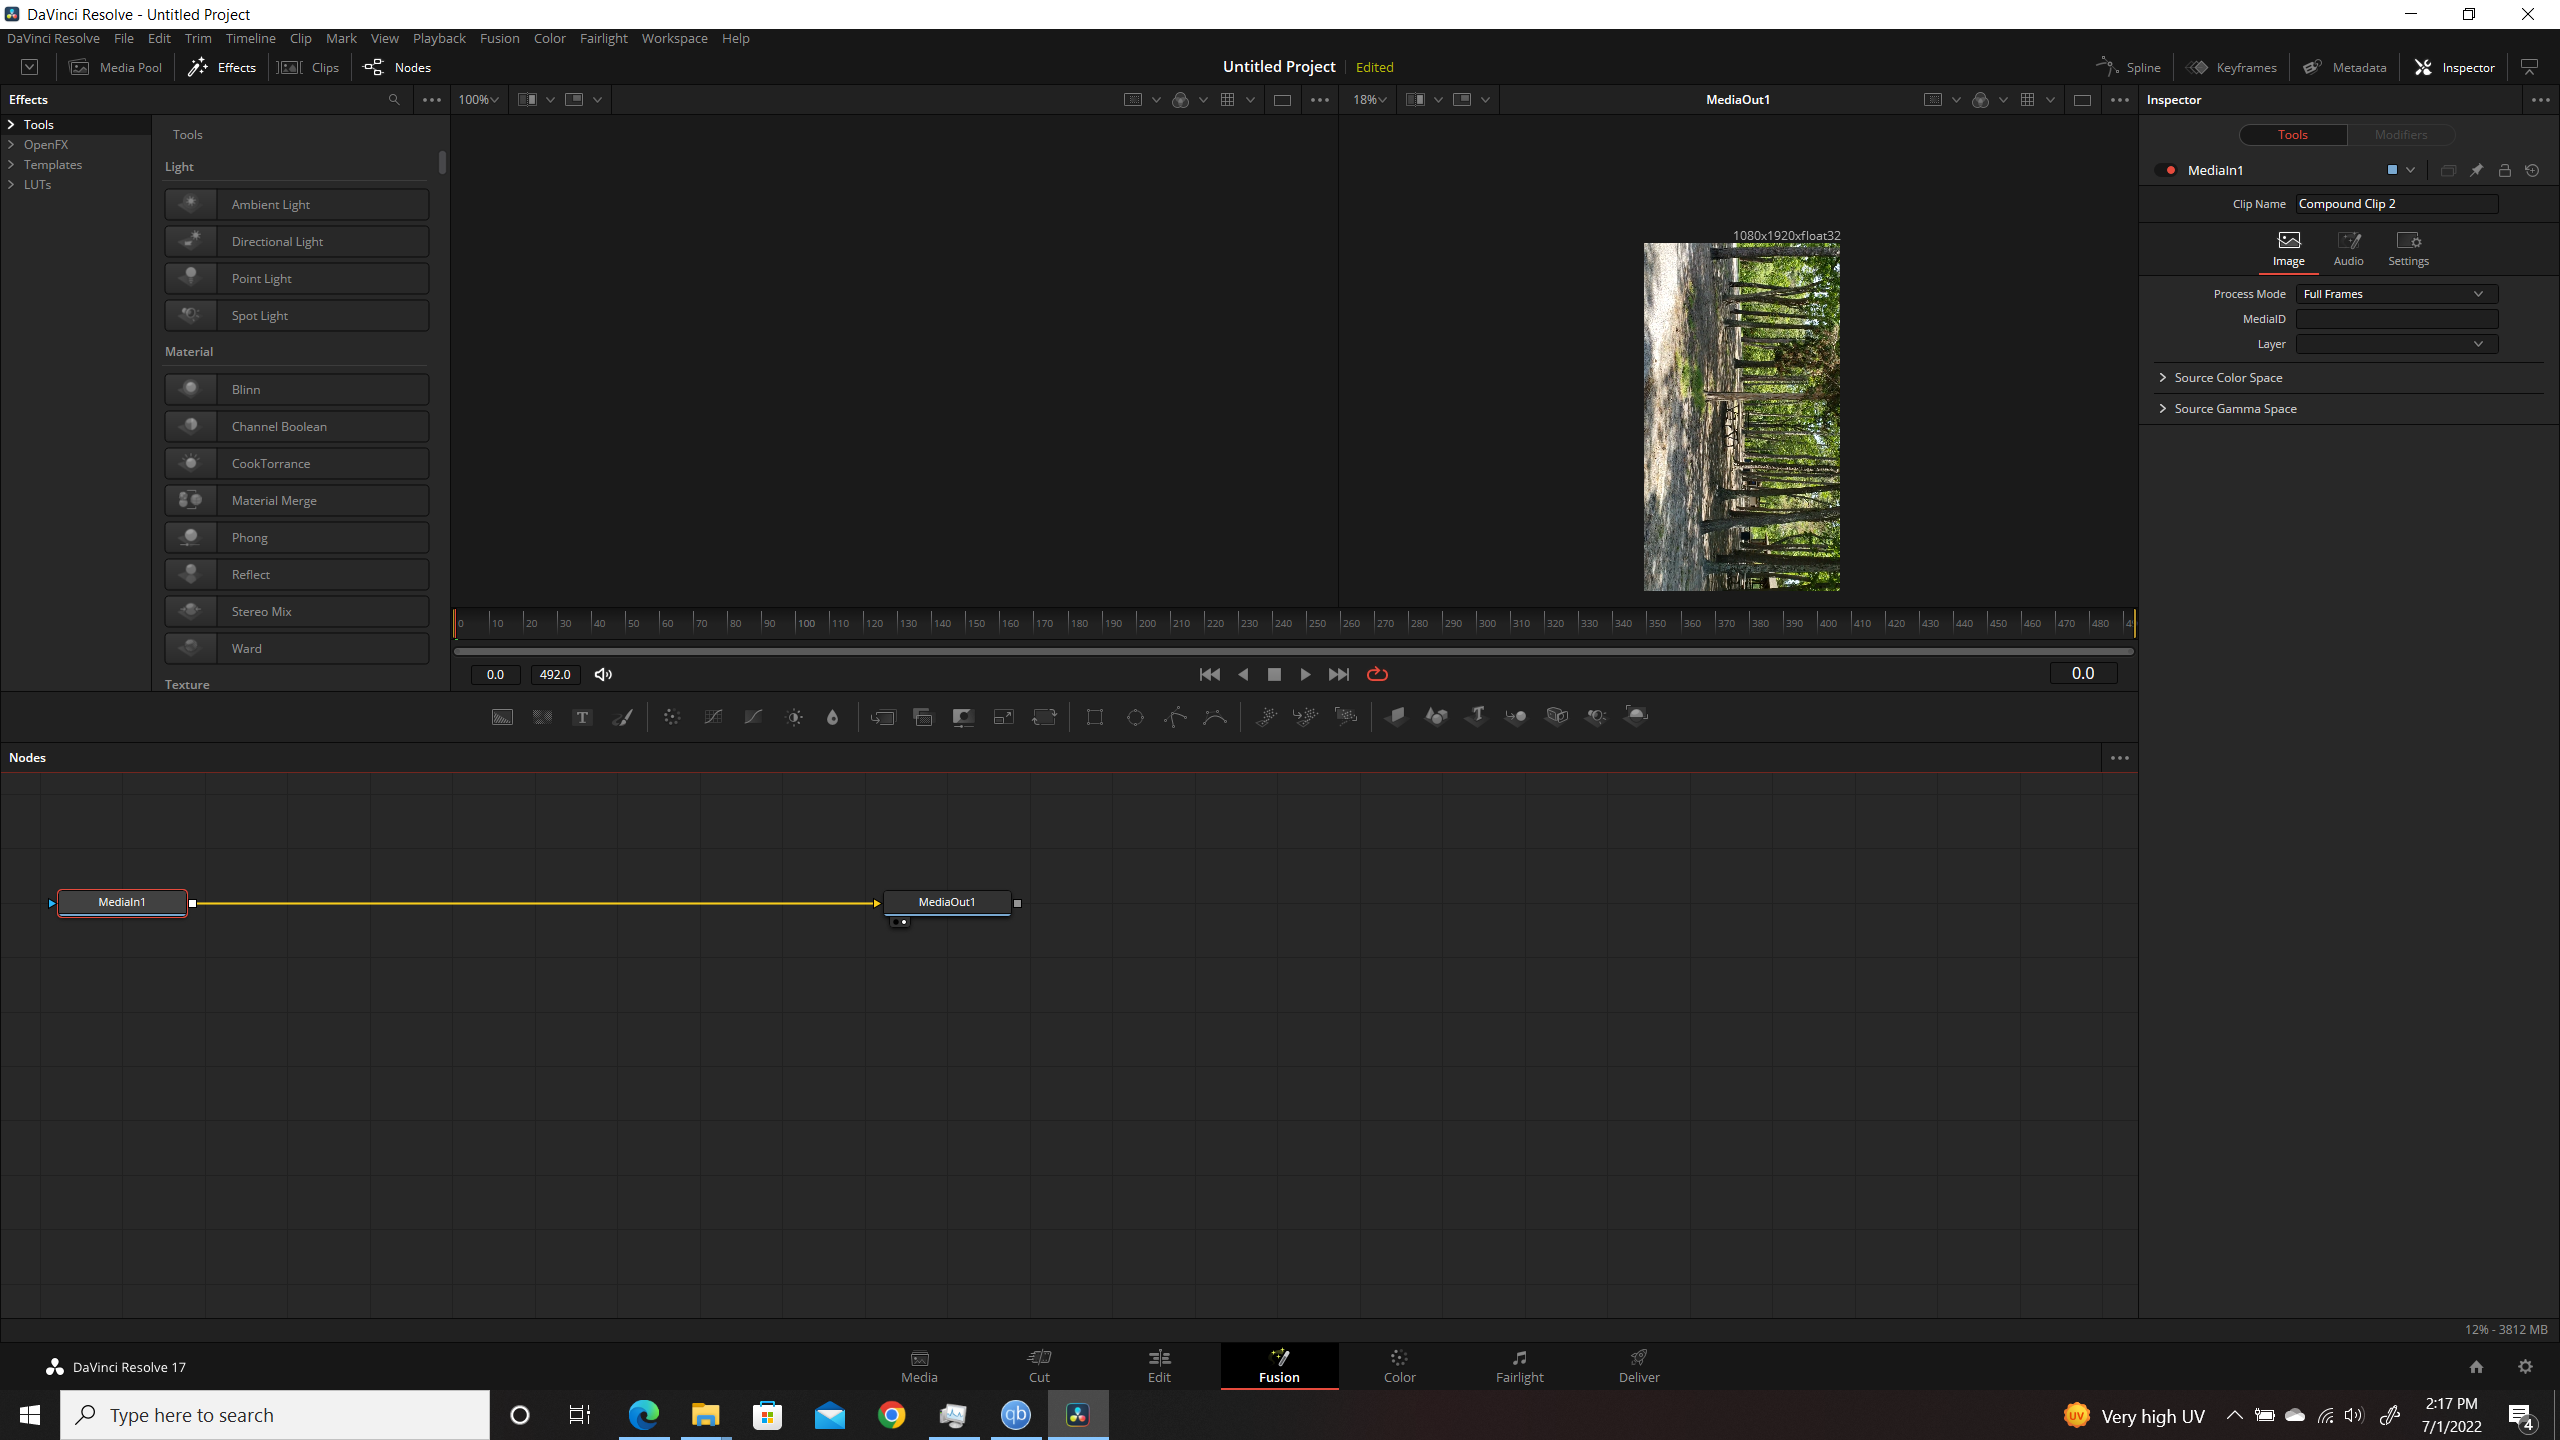The width and height of the screenshot is (2560, 1440).
Task: Click the lock icon for MediaIn1 in Inspector
Action: (2504, 171)
